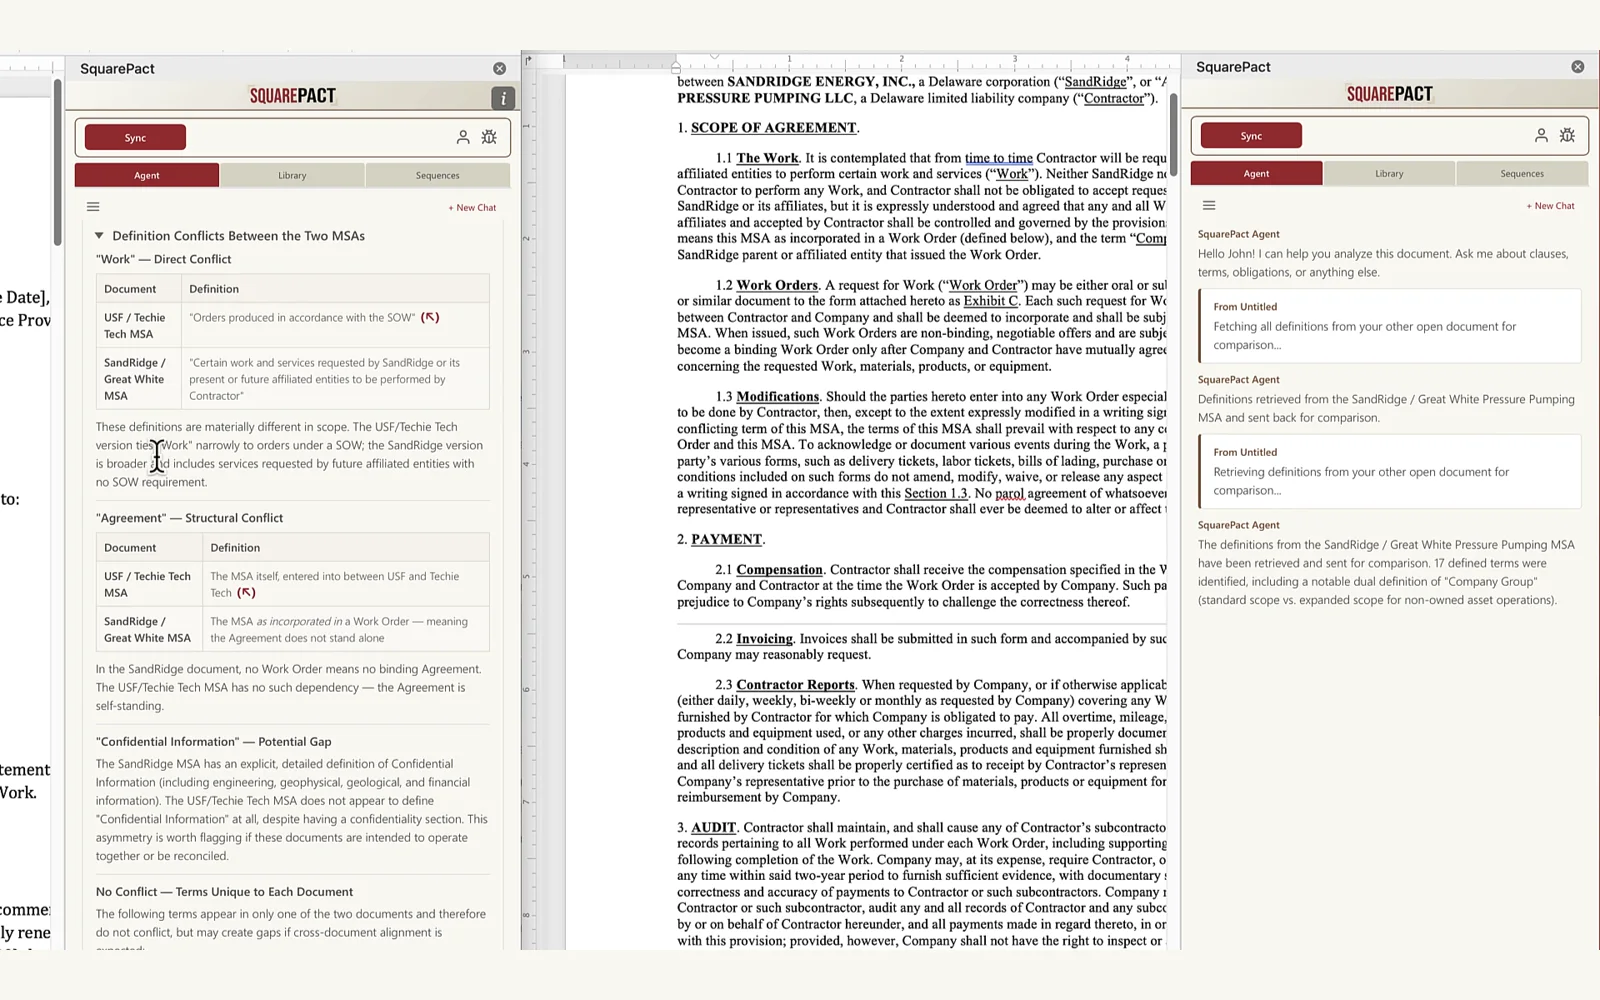Click 'PAYMENT' section heading
This screenshot has width=1600, height=1000.
727,539
